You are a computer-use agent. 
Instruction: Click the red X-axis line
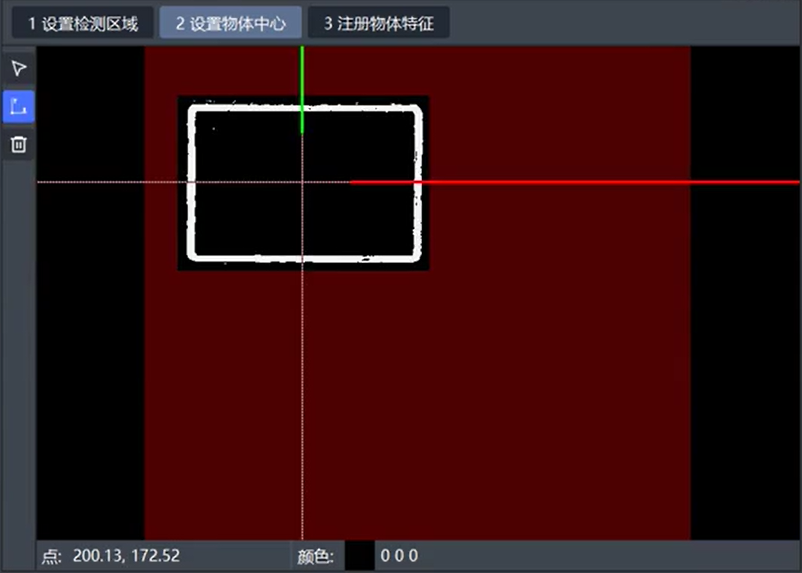[x=575, y=182]
